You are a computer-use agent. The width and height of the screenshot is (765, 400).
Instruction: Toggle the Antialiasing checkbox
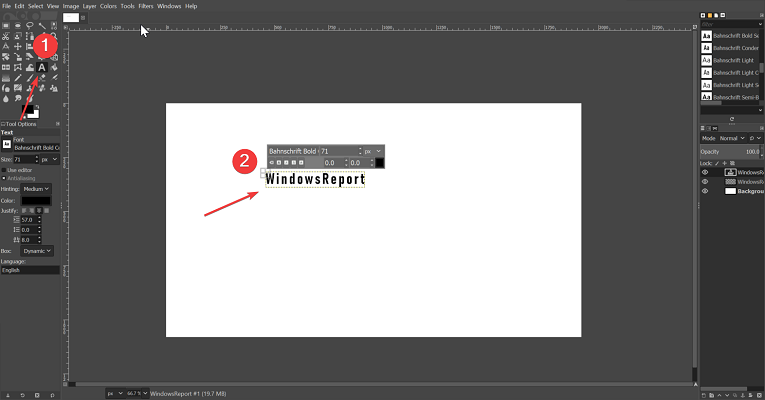pos(4,179)
